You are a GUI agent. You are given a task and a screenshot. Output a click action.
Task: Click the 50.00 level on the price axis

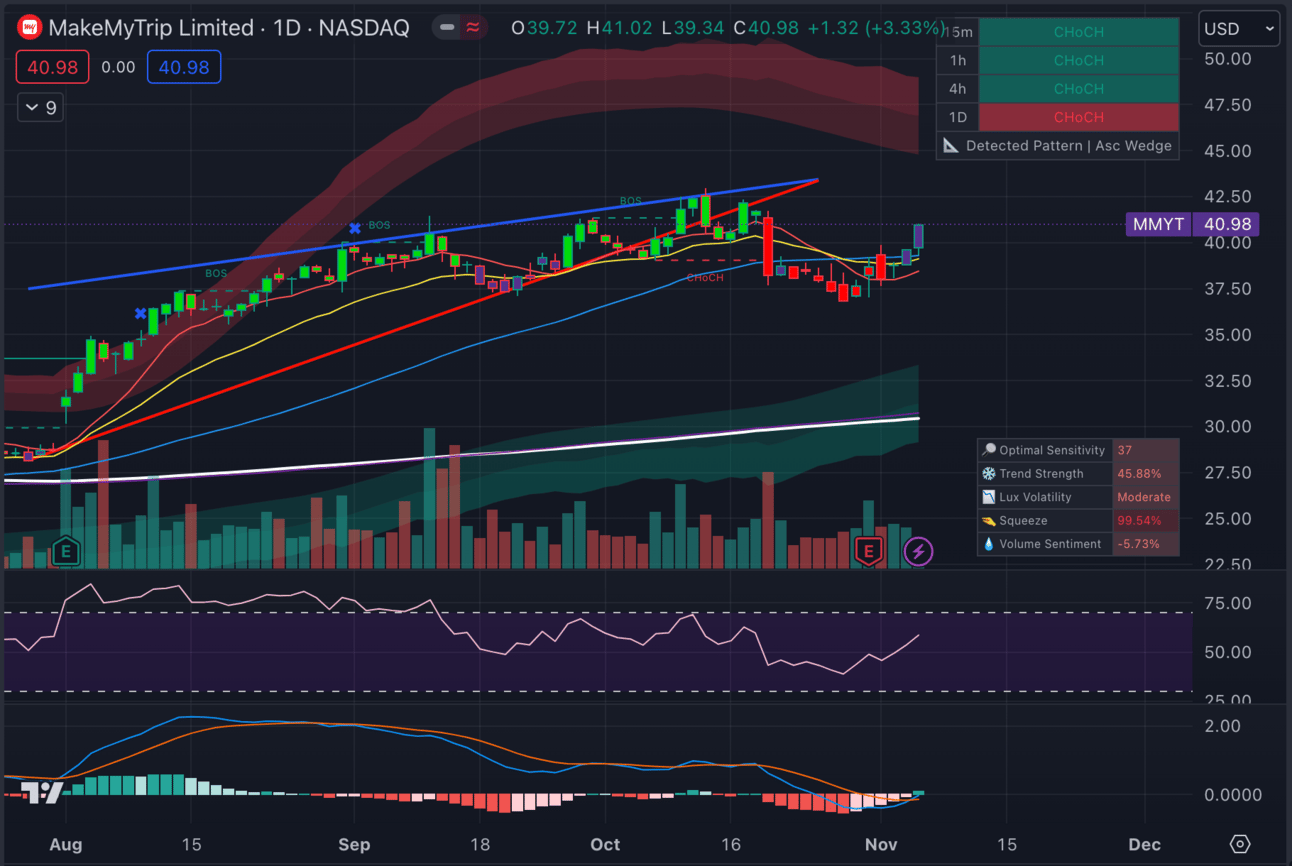[x=1226, y=59]
